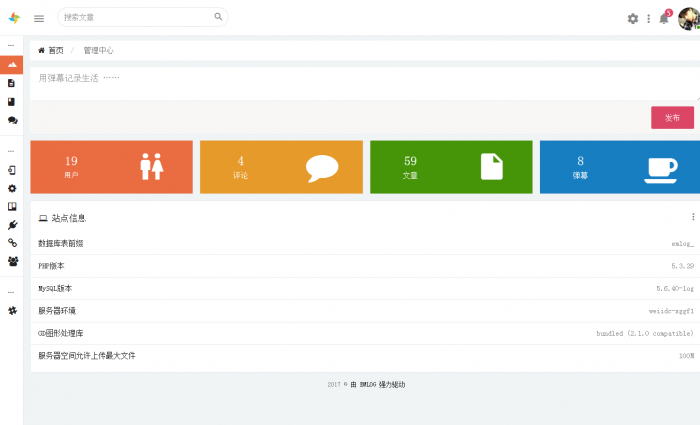Viewport: 700px width, 425px height.
Task: Click the EMLOG colorful logo icon
Action: pos(13,18)
